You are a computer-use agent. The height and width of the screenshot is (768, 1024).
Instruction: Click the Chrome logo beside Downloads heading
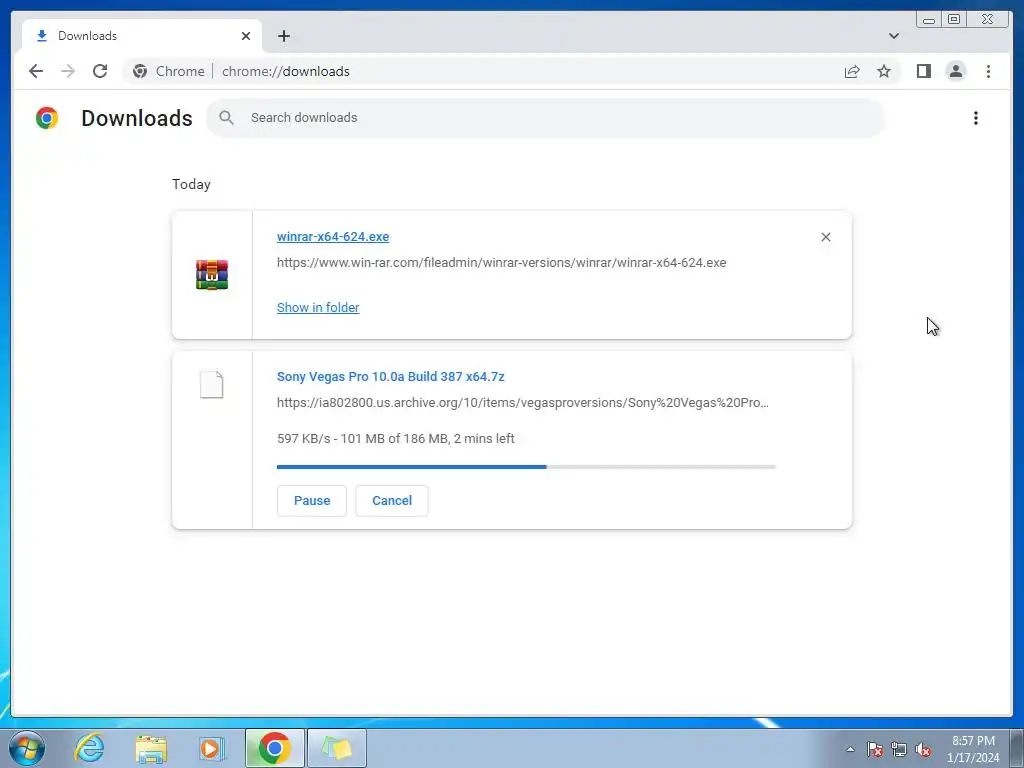coord(47,118)
